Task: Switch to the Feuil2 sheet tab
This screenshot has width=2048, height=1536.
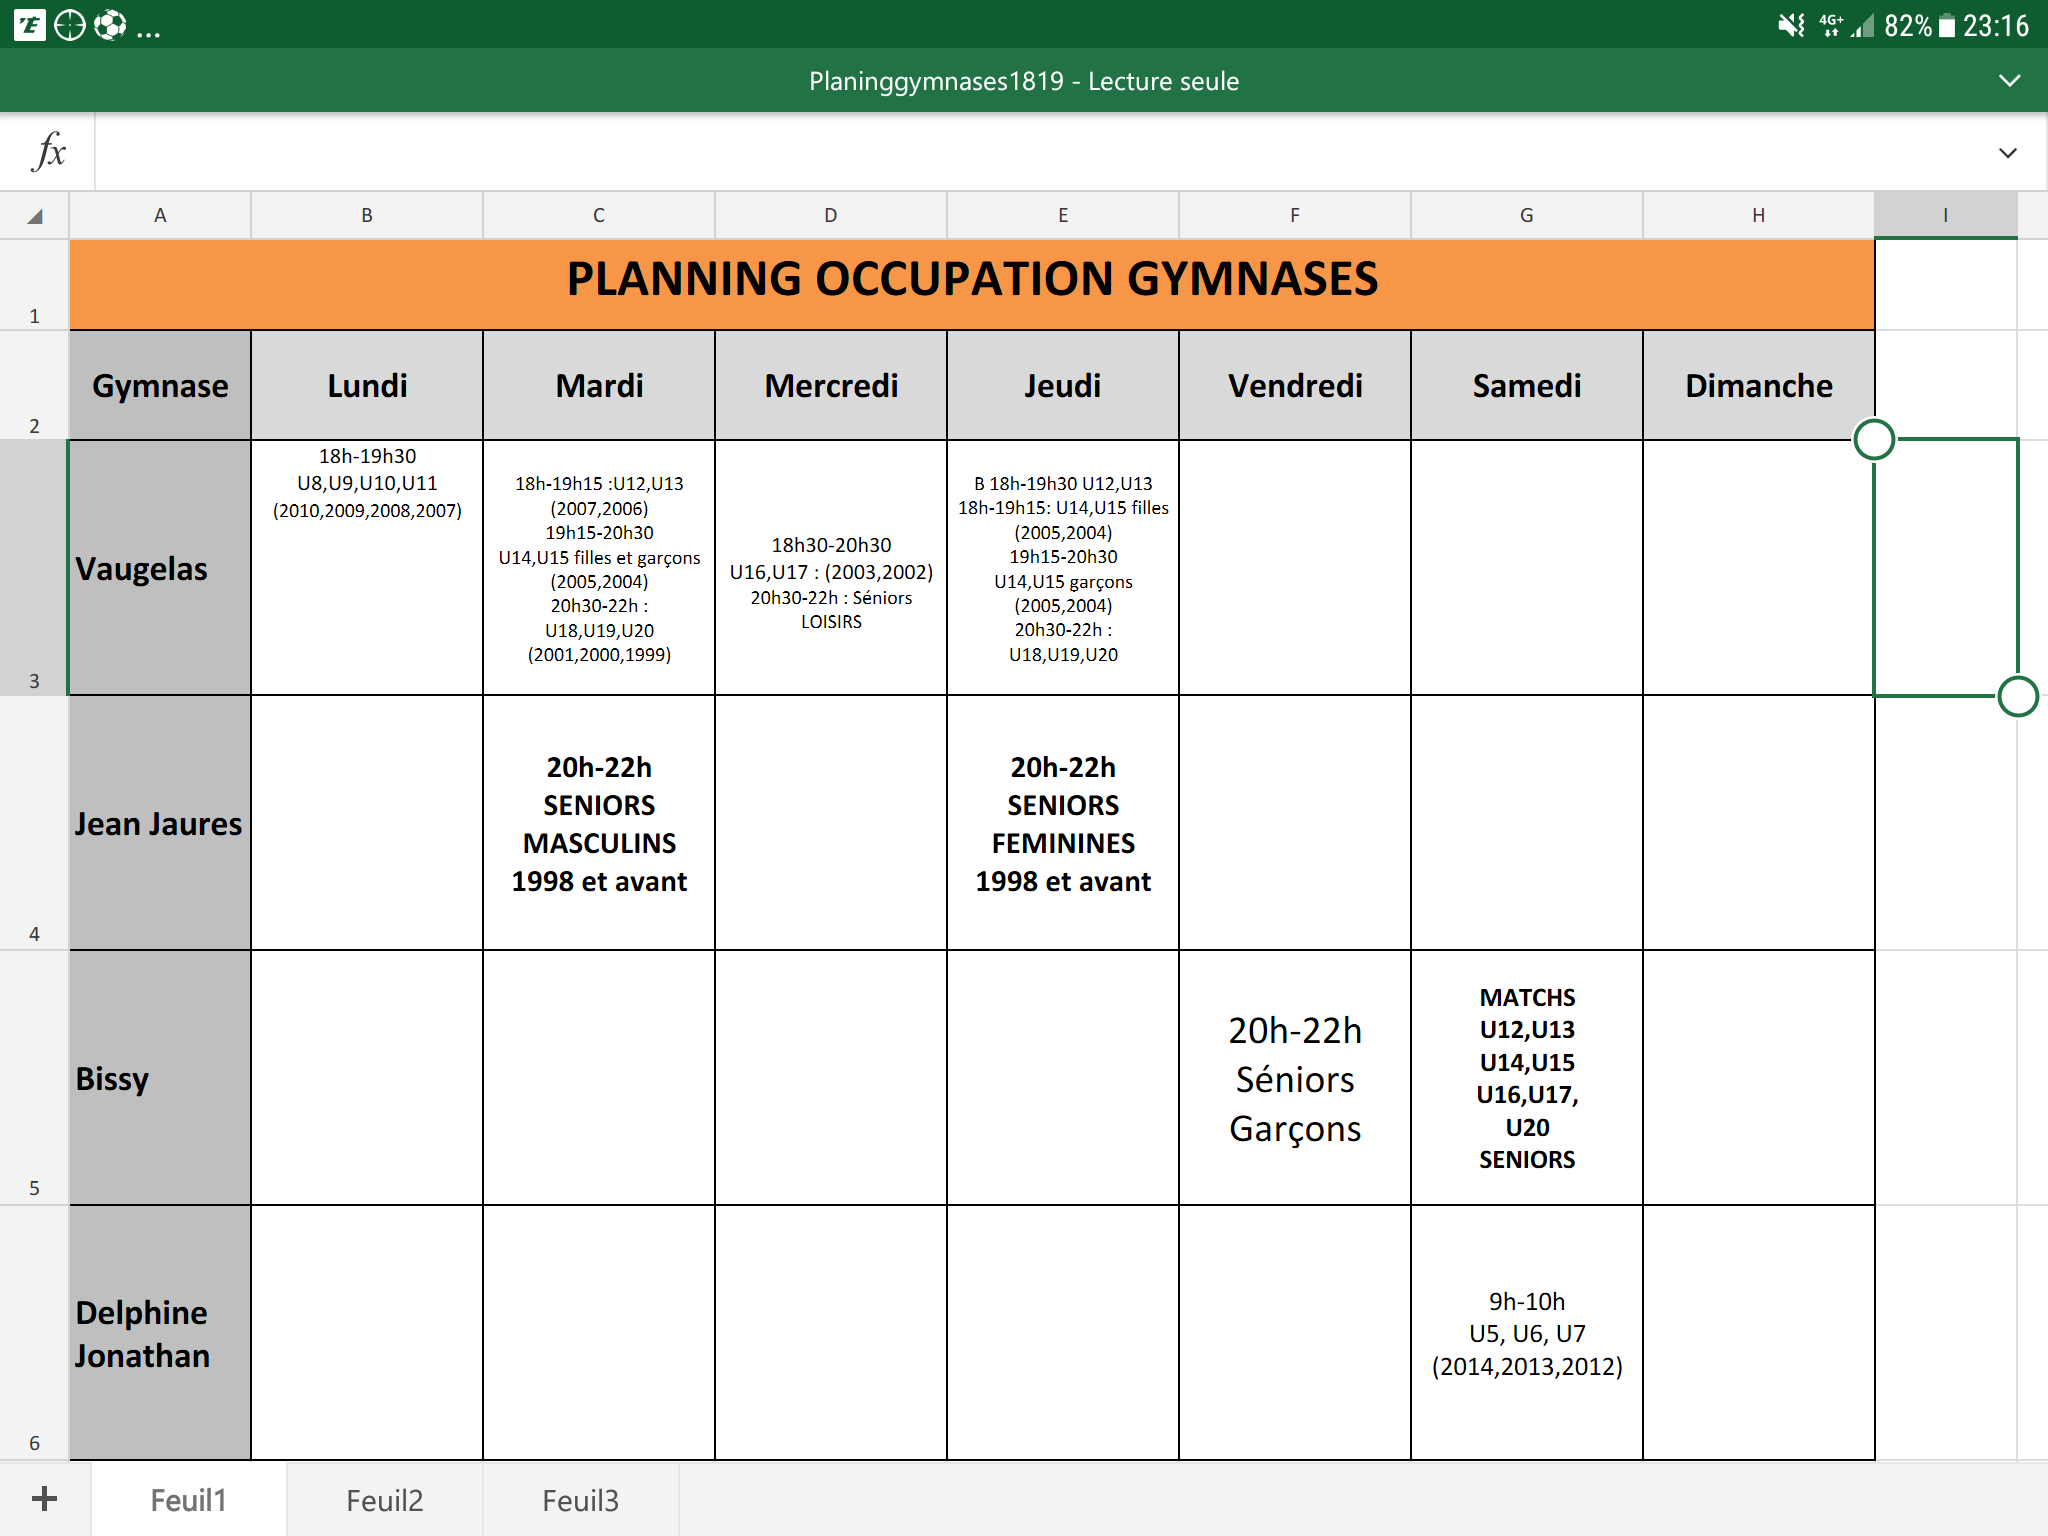Action: point(384,1500)
